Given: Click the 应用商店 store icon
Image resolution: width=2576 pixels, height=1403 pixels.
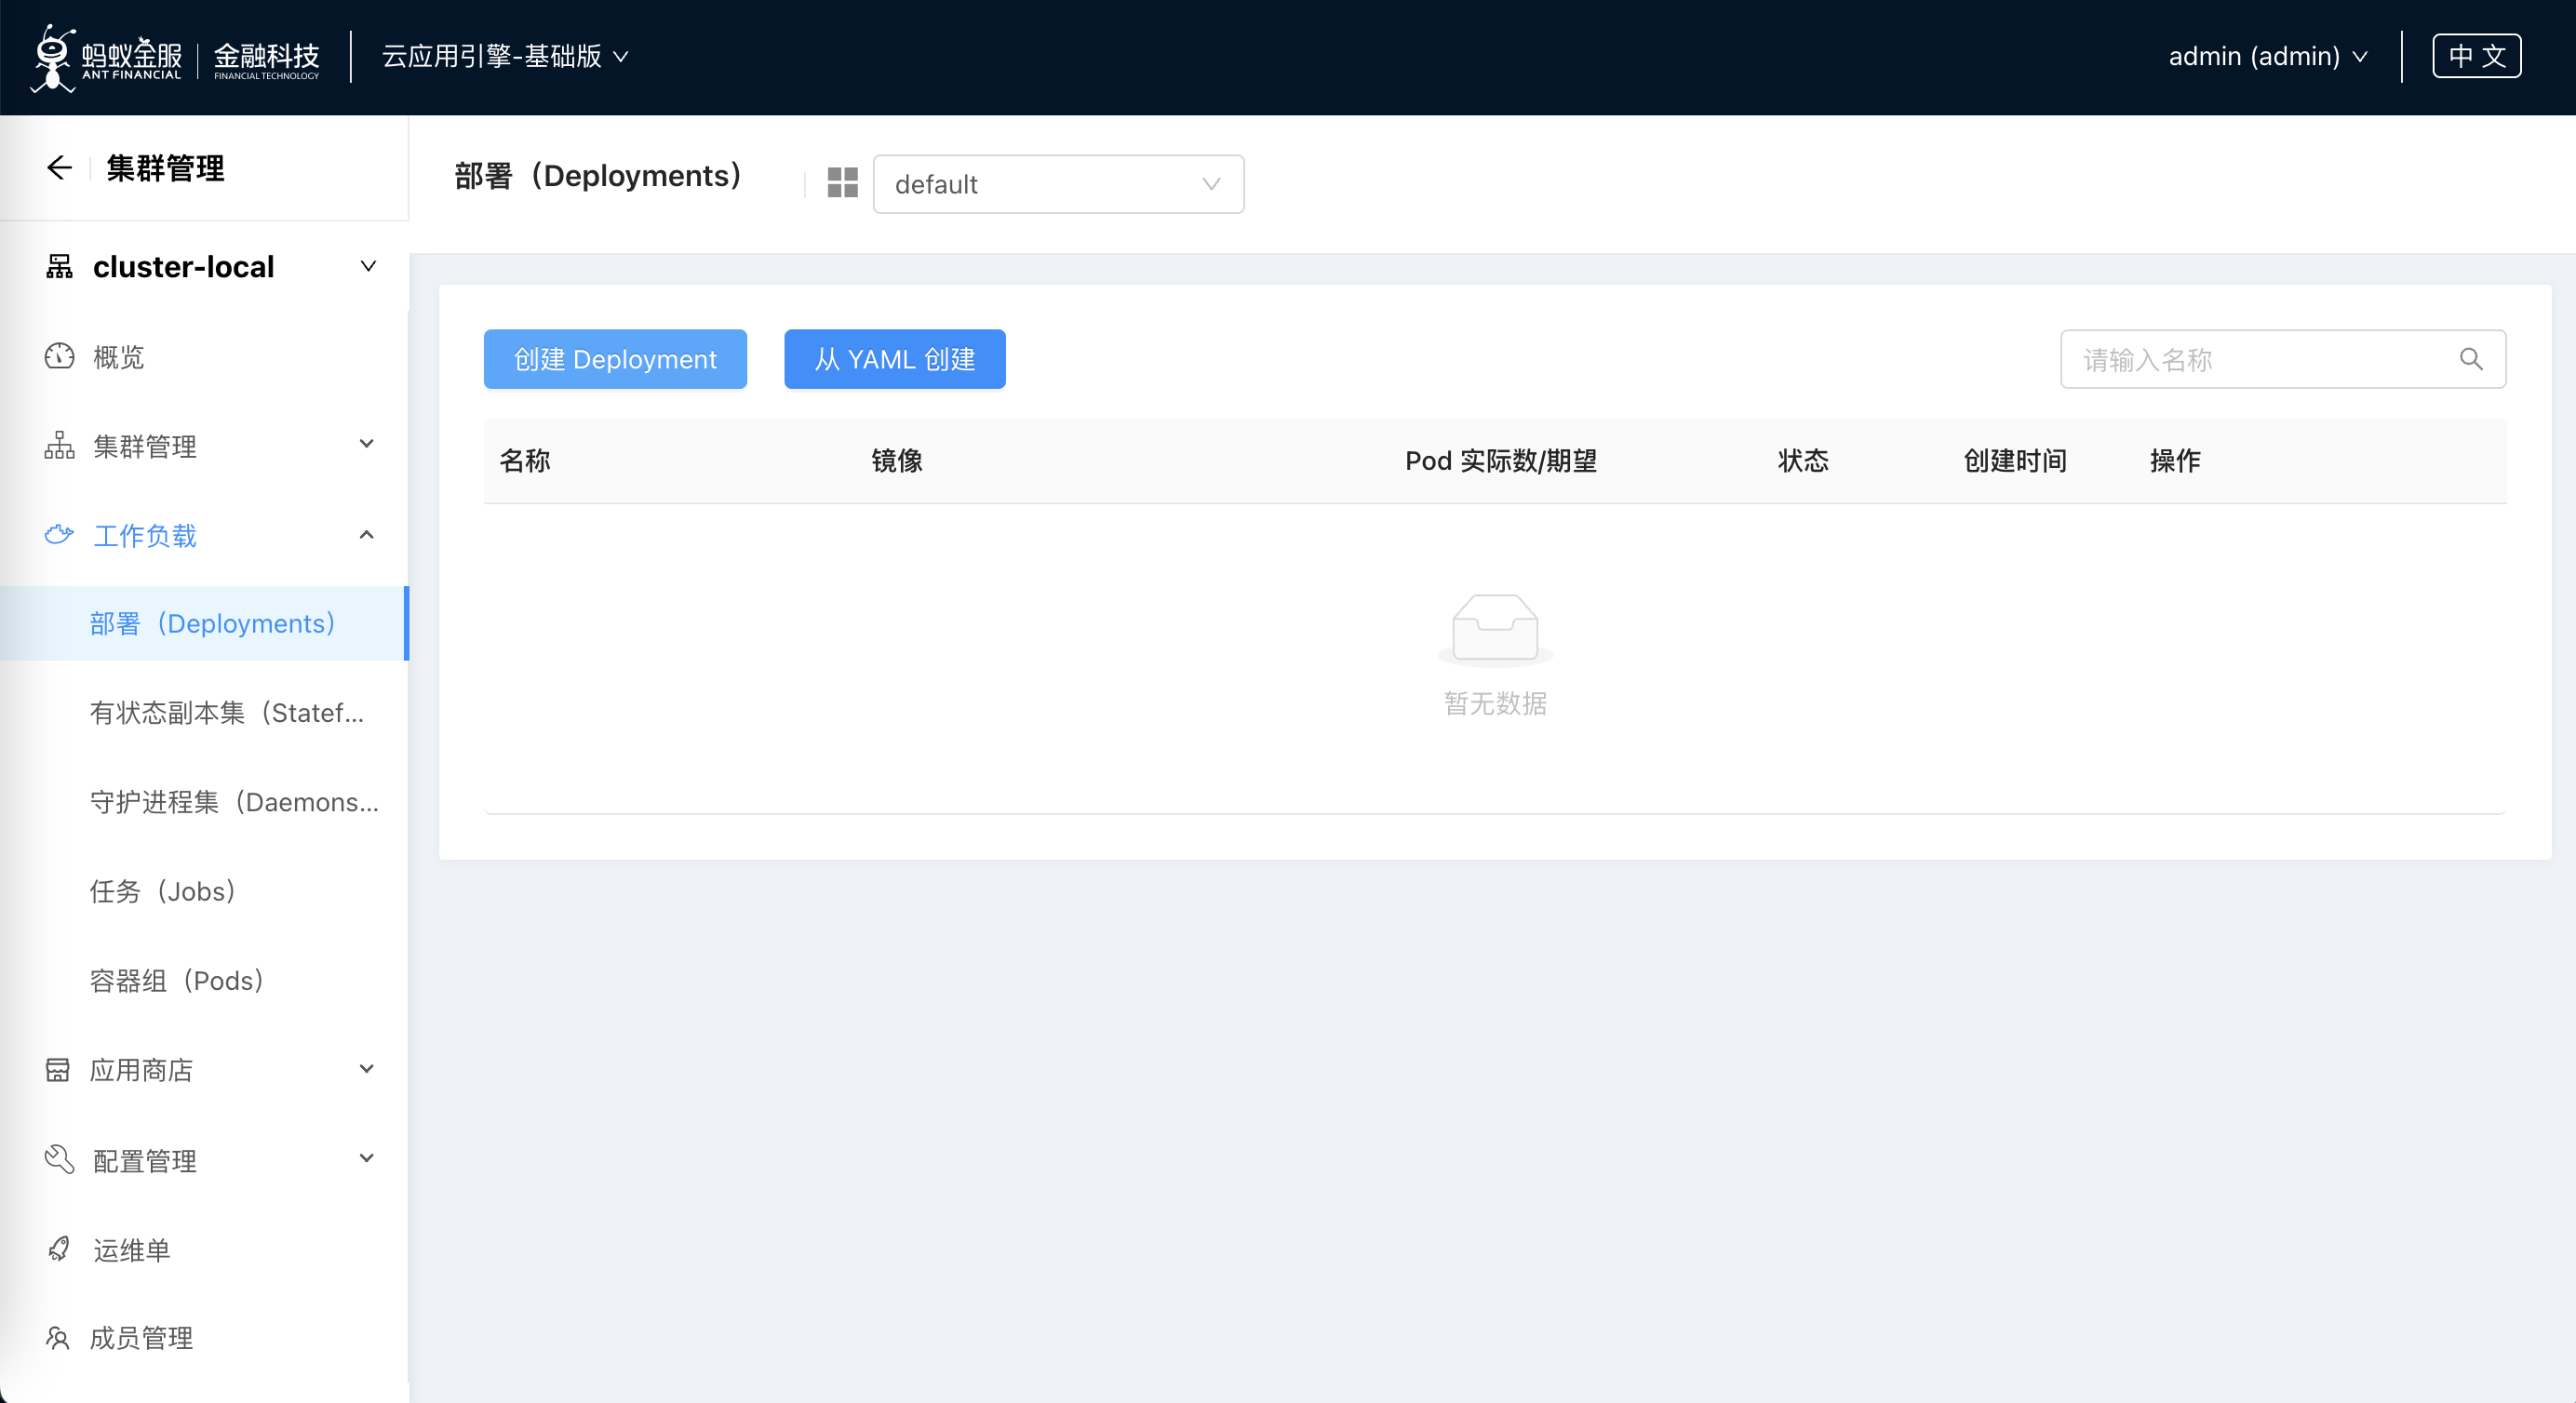Looking at the screenshot, I should [58, 1070].
